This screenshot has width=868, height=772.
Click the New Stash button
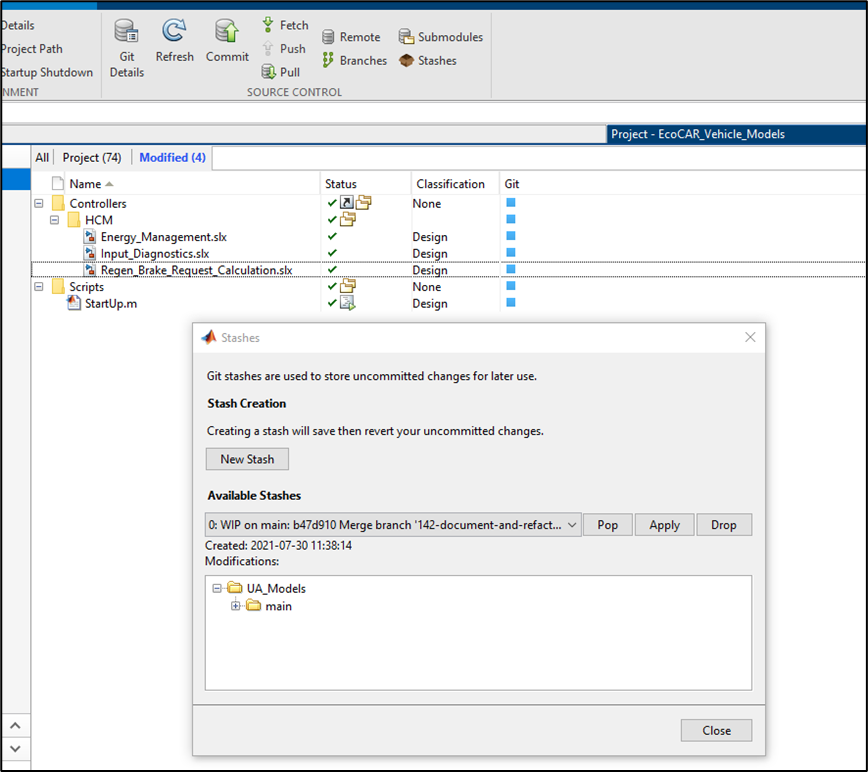coord(247,459)
